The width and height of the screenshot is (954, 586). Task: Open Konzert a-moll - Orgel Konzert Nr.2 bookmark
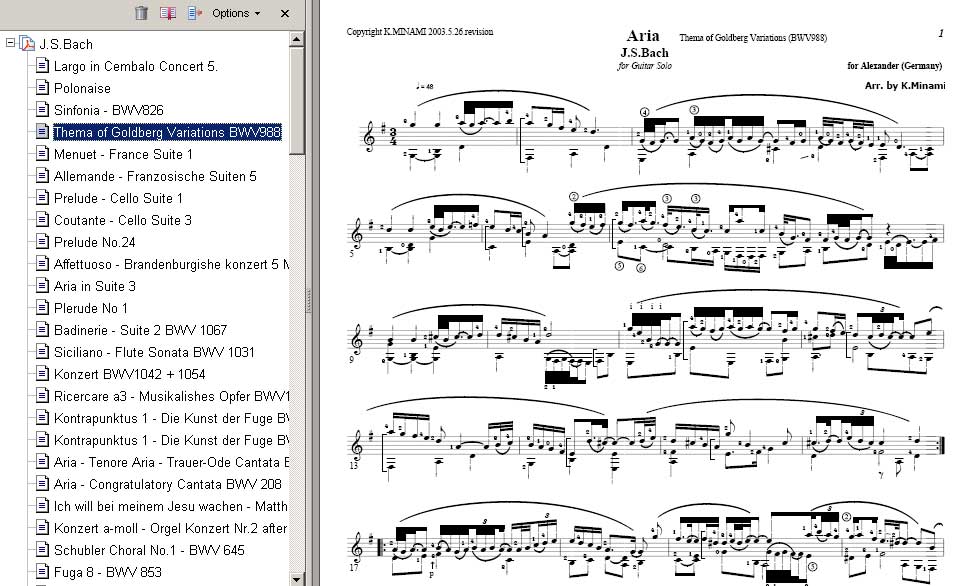pos(170,528)
